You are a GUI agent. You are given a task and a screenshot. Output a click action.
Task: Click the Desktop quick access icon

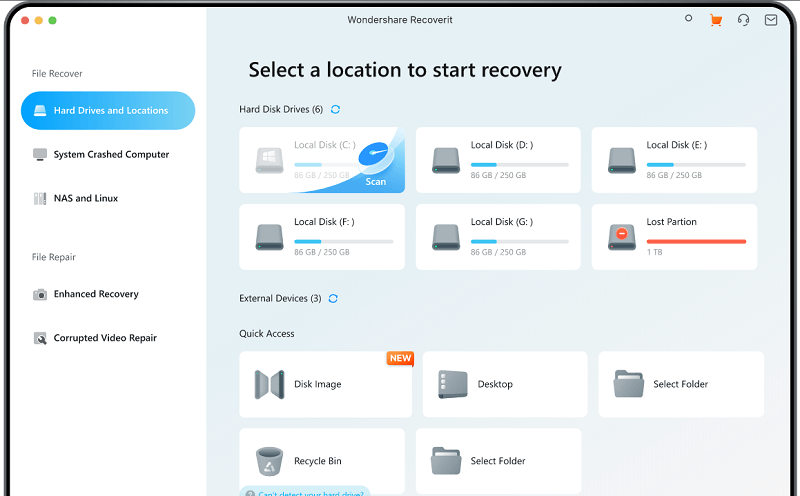[x=453, y=385]
